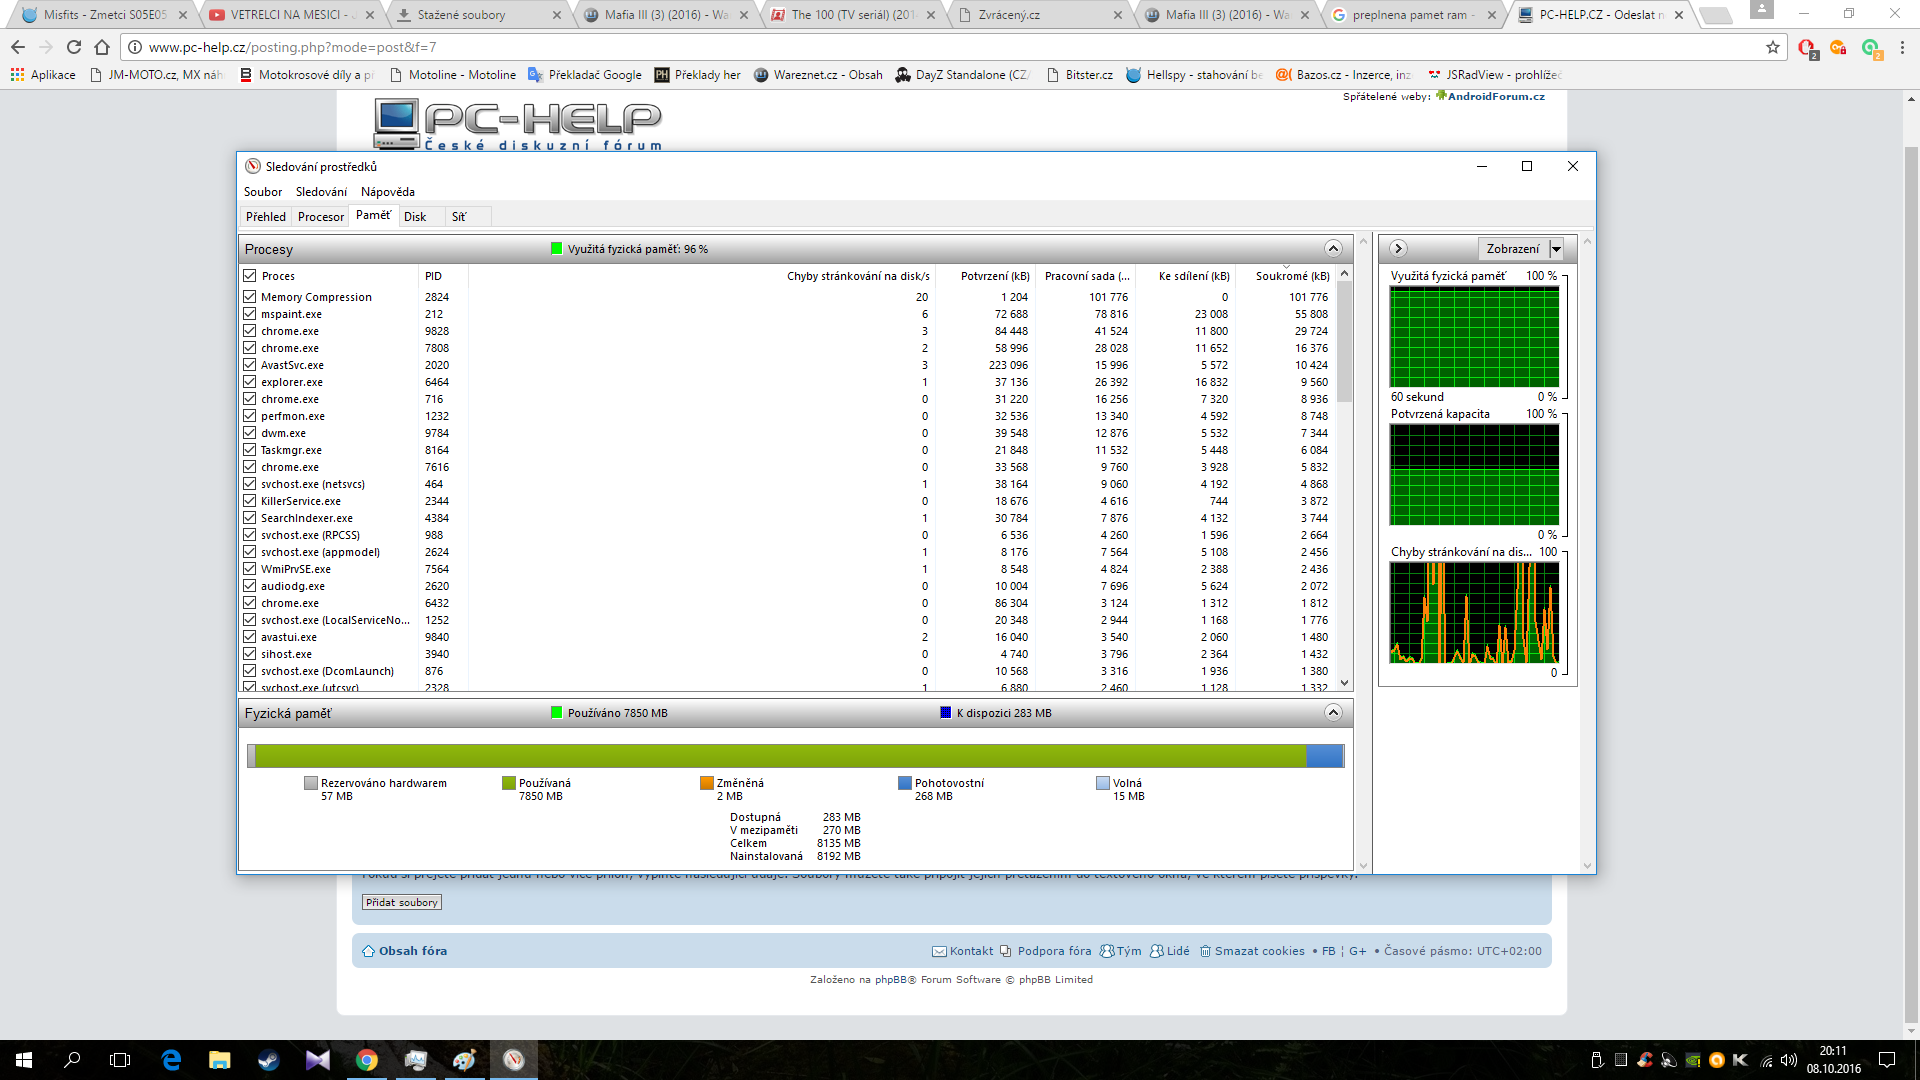The image size is (1920, 1080).
Task: Open Windows search magnifier icon
Action: (72, 1060)
